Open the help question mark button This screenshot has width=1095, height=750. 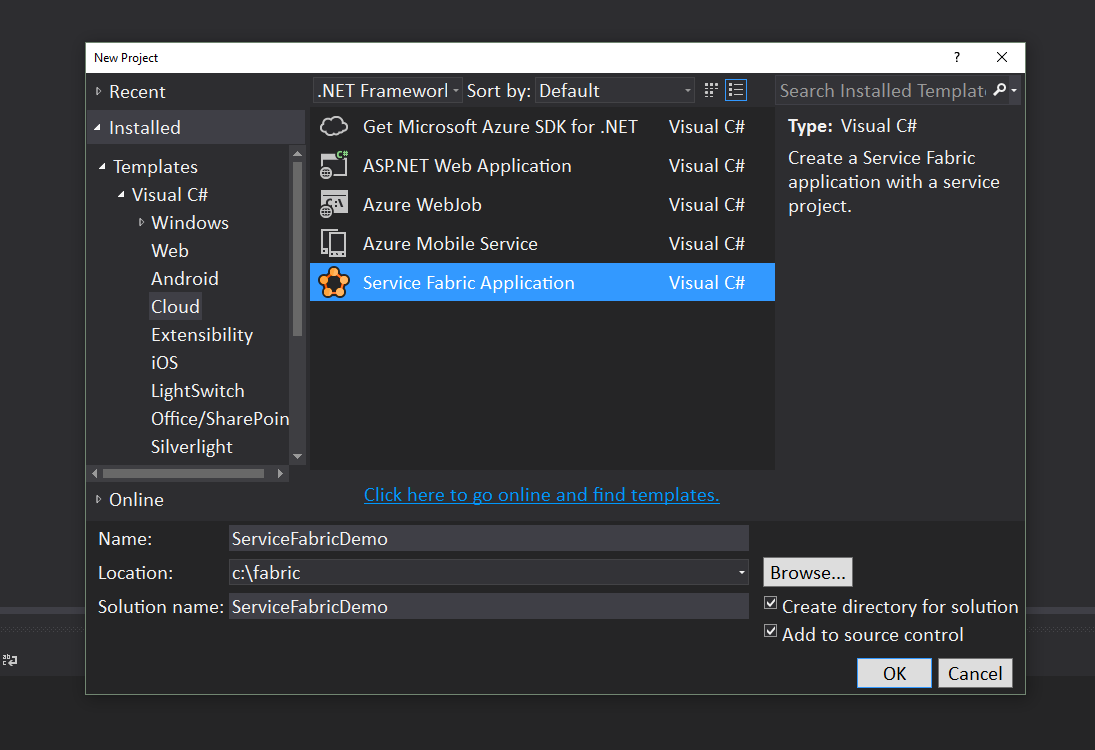click(x=957, y=57)
